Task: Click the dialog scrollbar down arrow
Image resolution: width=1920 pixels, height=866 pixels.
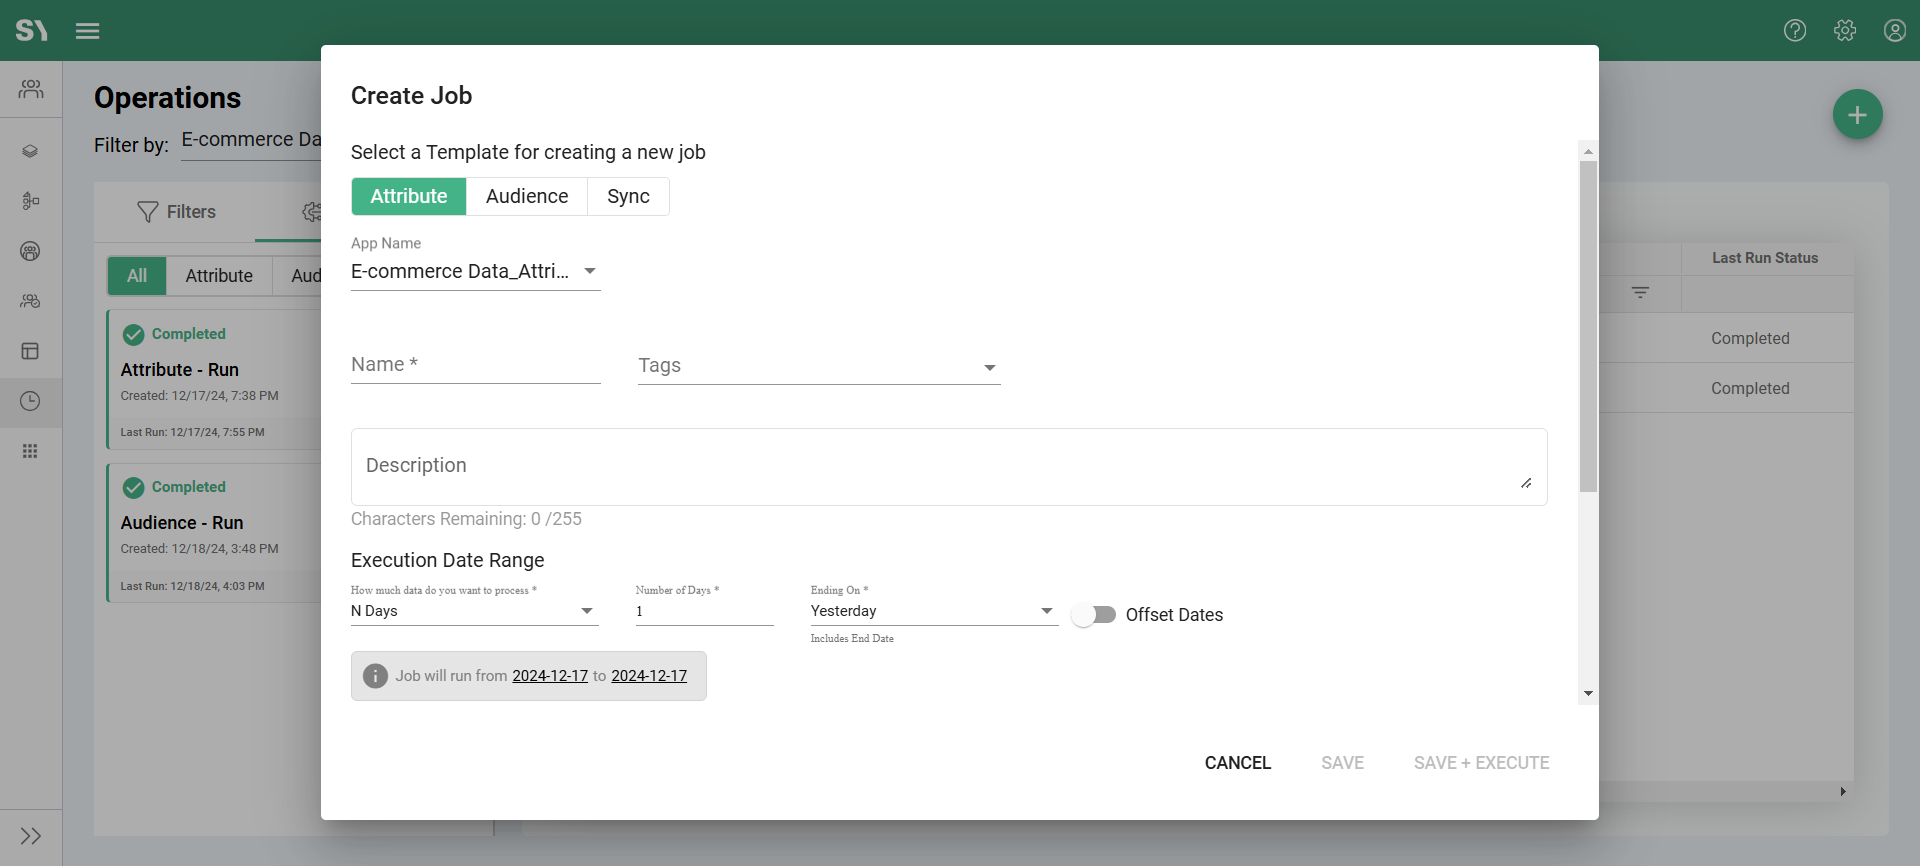Action: tap(1588, 694)
